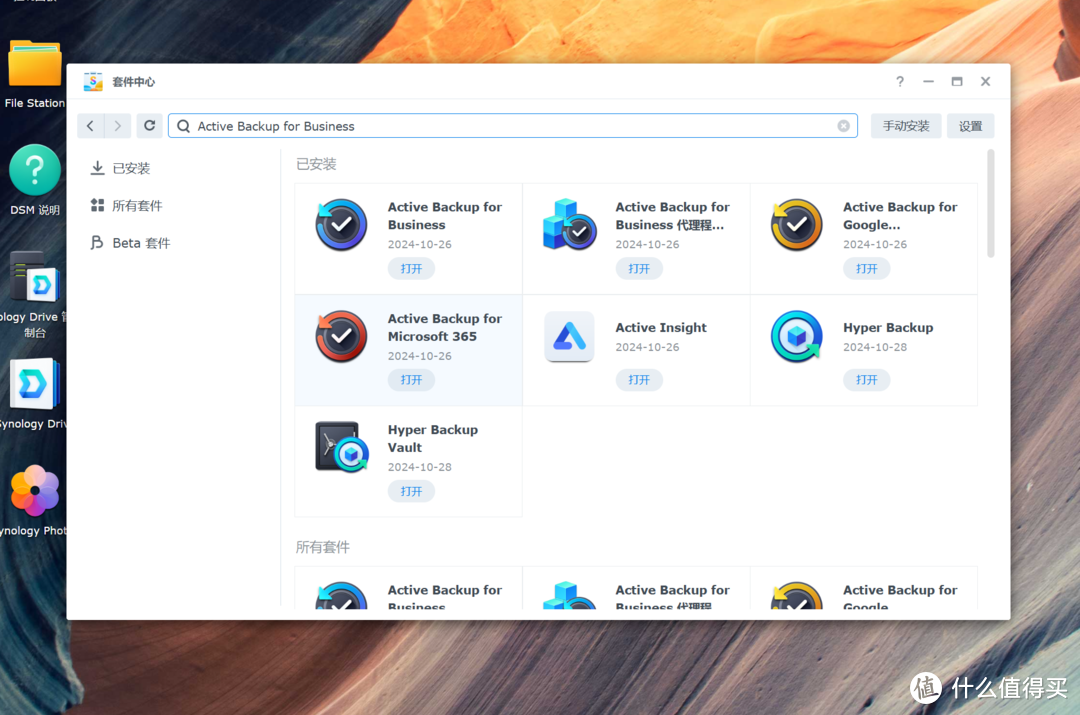Select the 所有套件 sidebar category
Image resolution: width=1080 pixels, height=715 pixels.
(137, 206)
